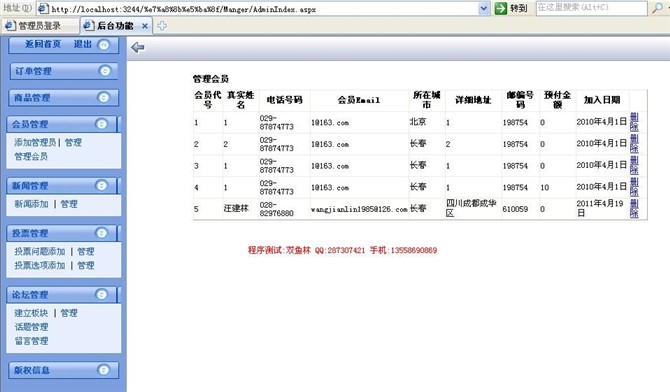Image resolution: width=670 pixels, height=392 pixels.
Task: Click the 转到 go button
Action: coord(511,8)
